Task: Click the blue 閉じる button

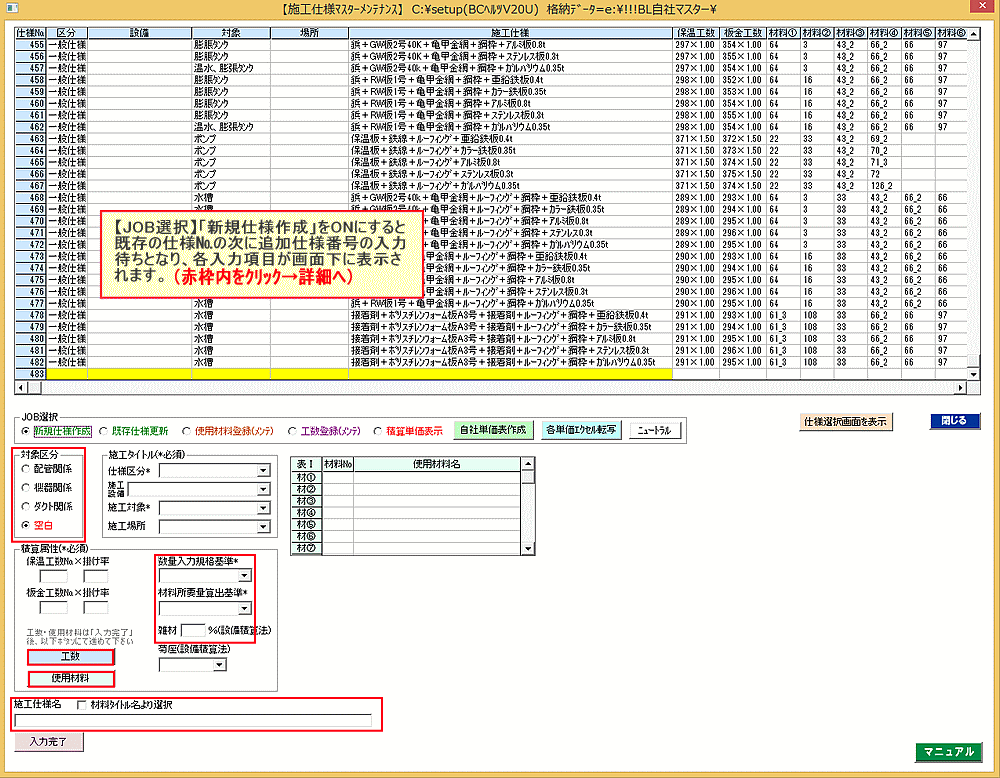Action: (954, 422)
